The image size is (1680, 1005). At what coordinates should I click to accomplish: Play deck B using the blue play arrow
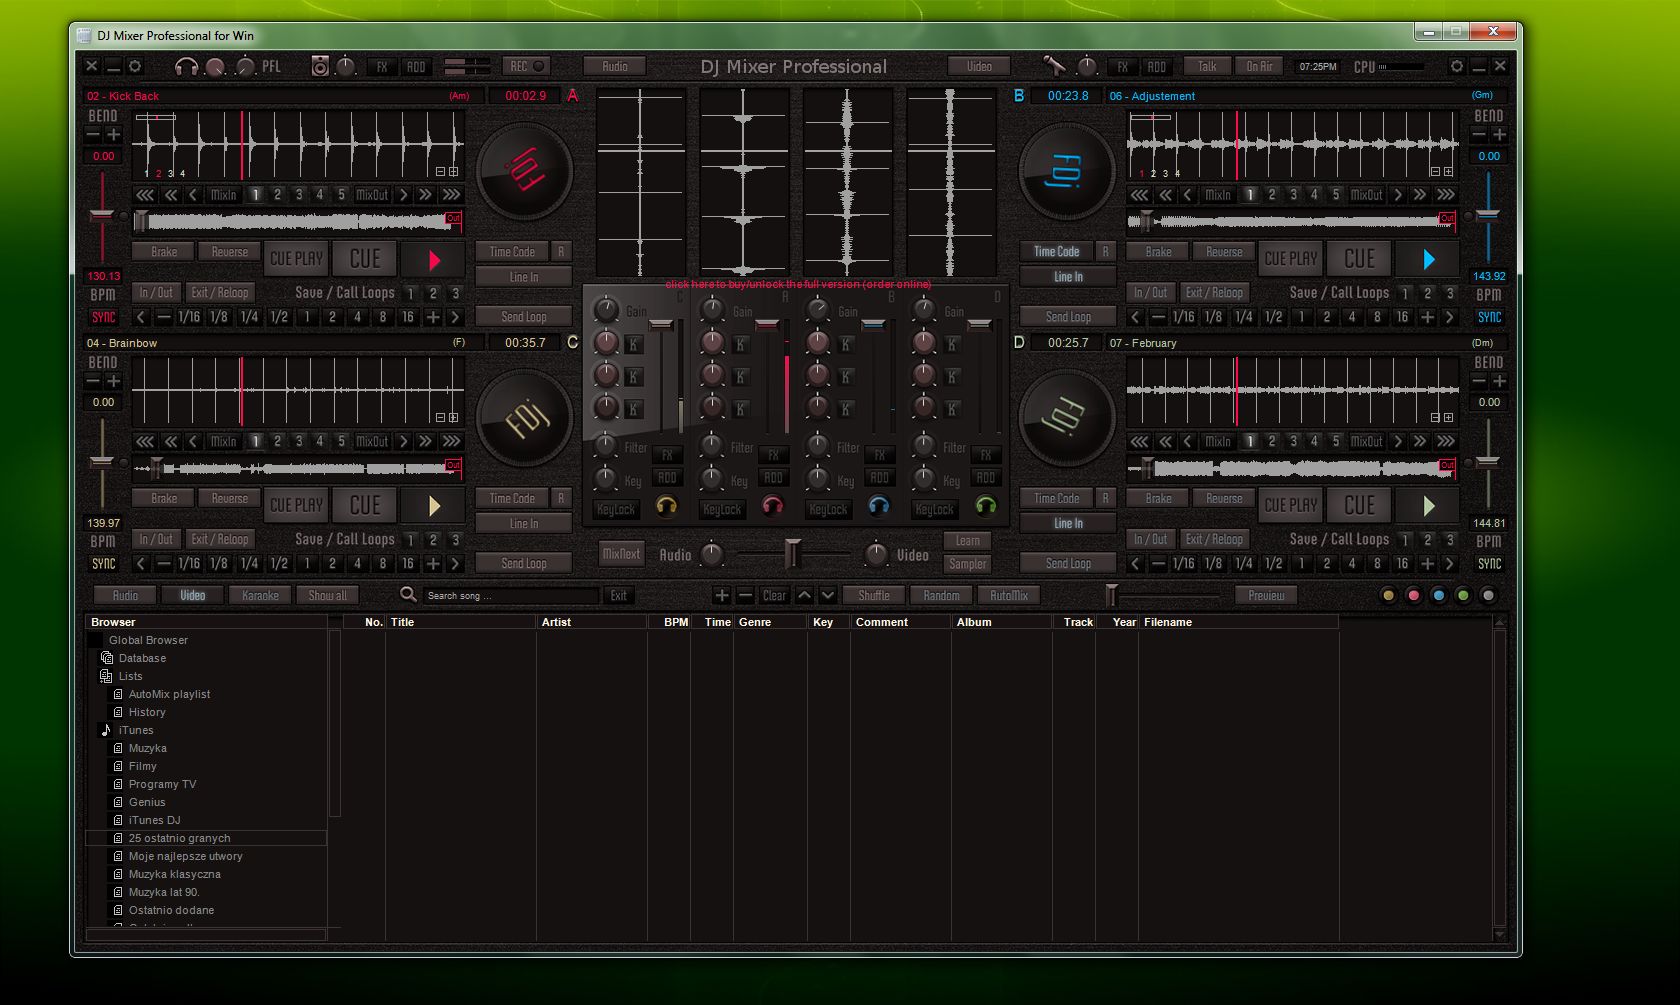[x=1428, y=259]
